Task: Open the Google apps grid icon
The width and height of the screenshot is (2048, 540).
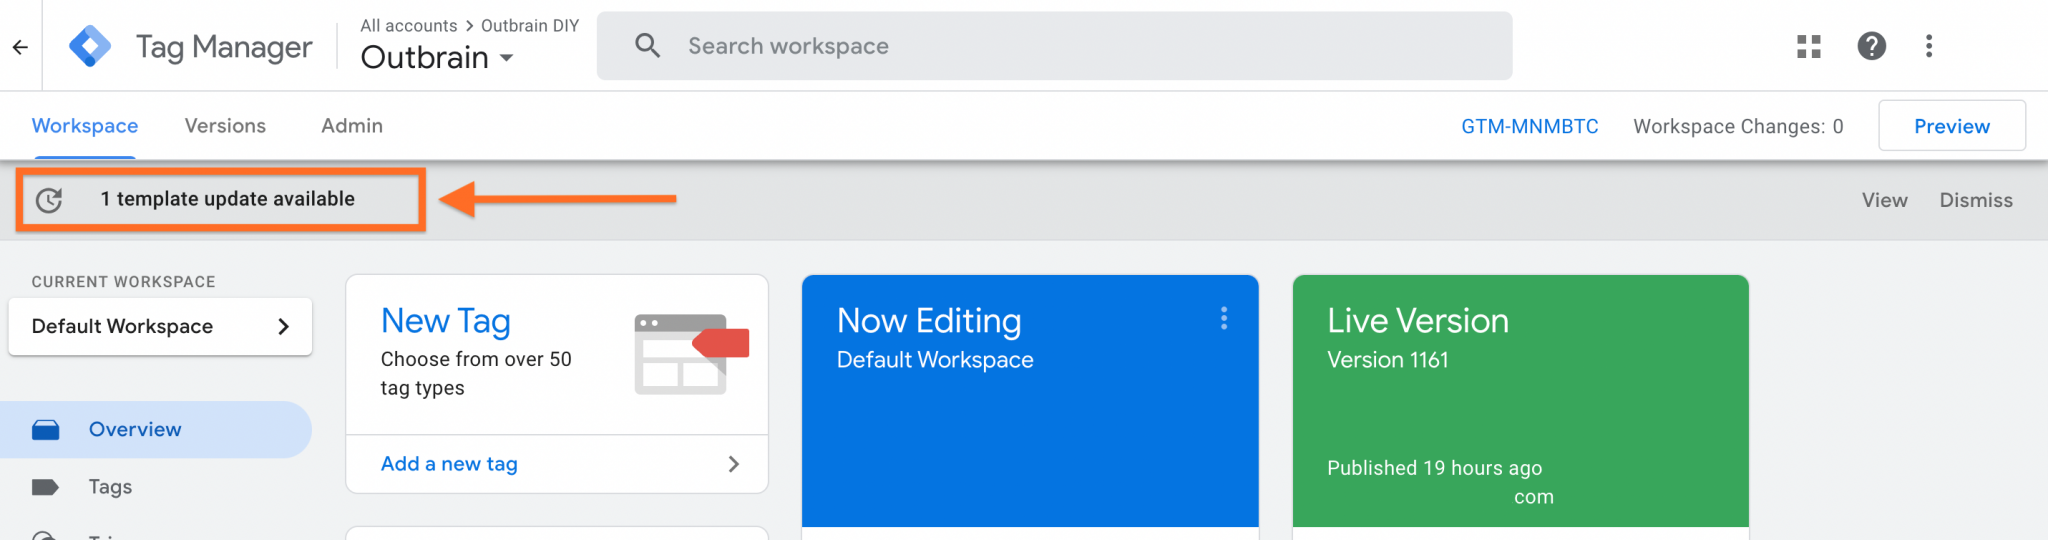Action: click(1808, 46)
